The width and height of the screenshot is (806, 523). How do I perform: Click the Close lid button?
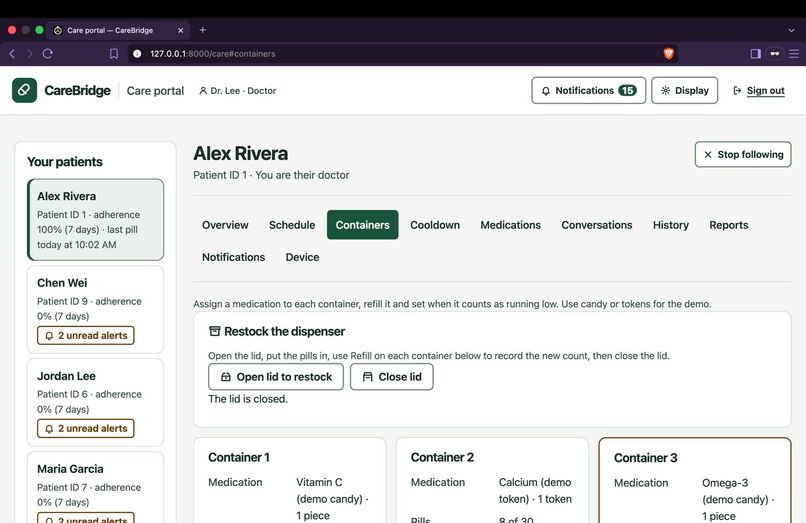[x=392, y=377]
